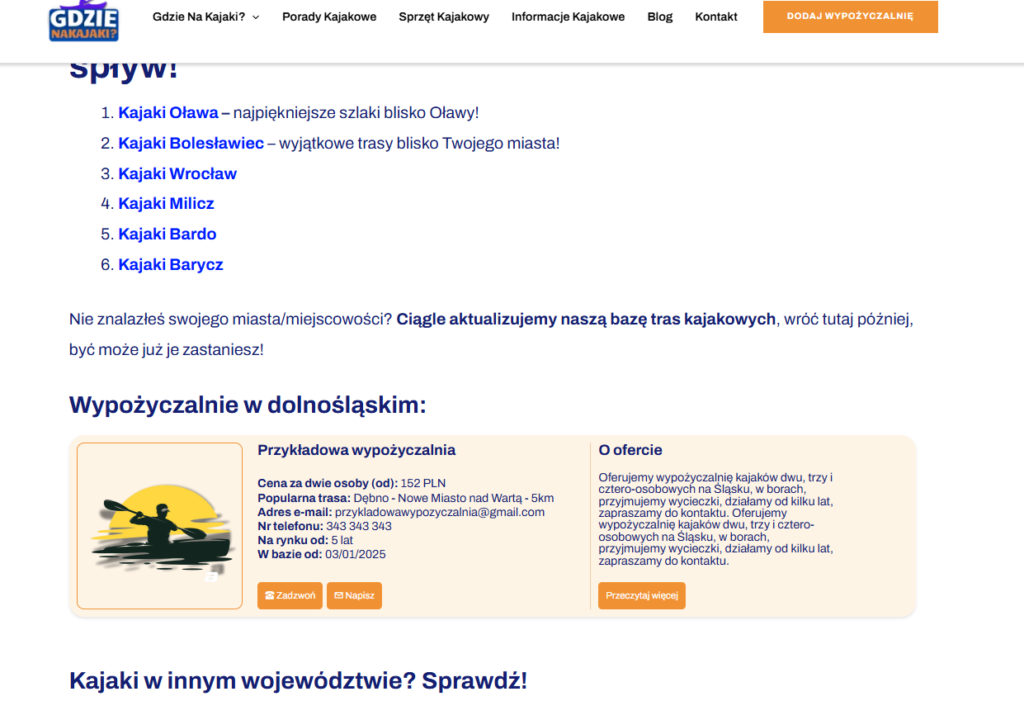Open the Kajaki Bolesławiec link

[191, 143]
